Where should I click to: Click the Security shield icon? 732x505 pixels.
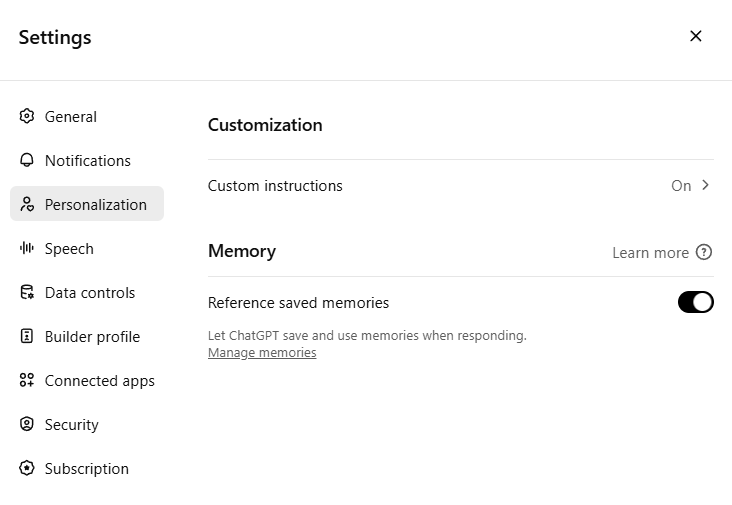tap(27, 424)
